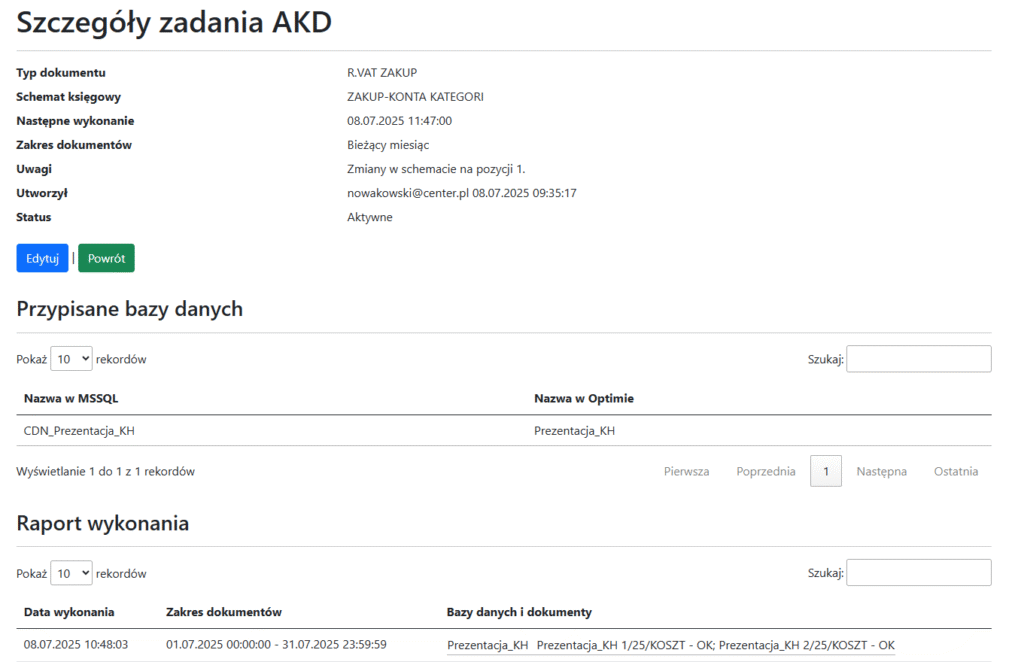Viewport: 1024px width, 662px height.
Task: Focus Szukaj field in Raport wykonania
Action: pyautogui.click(x=918, y=573)
